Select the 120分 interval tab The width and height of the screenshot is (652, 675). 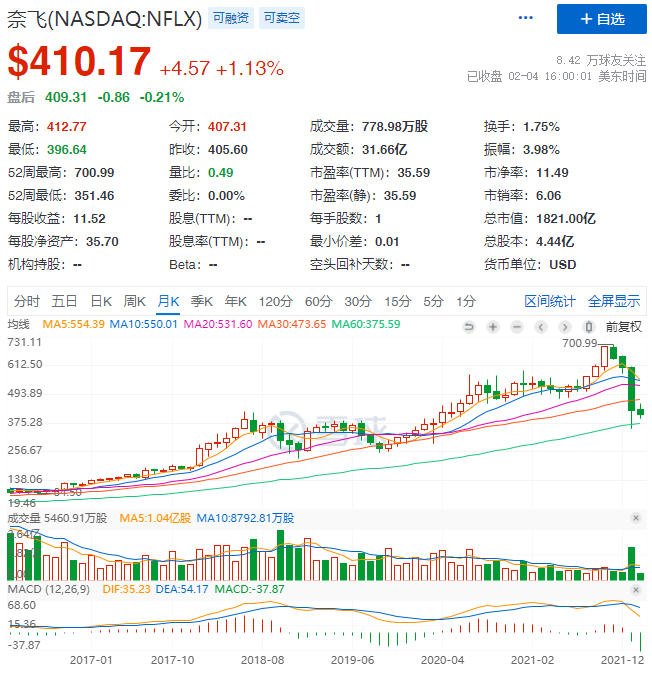(x=275, y=301)
